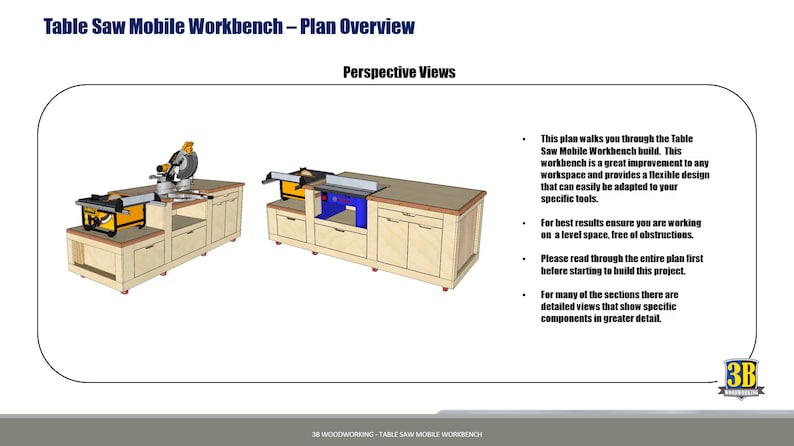The image size is (794, 446).
Task: Click the bullet "Please read through the entire plan first"
Action: coord(622,264)
